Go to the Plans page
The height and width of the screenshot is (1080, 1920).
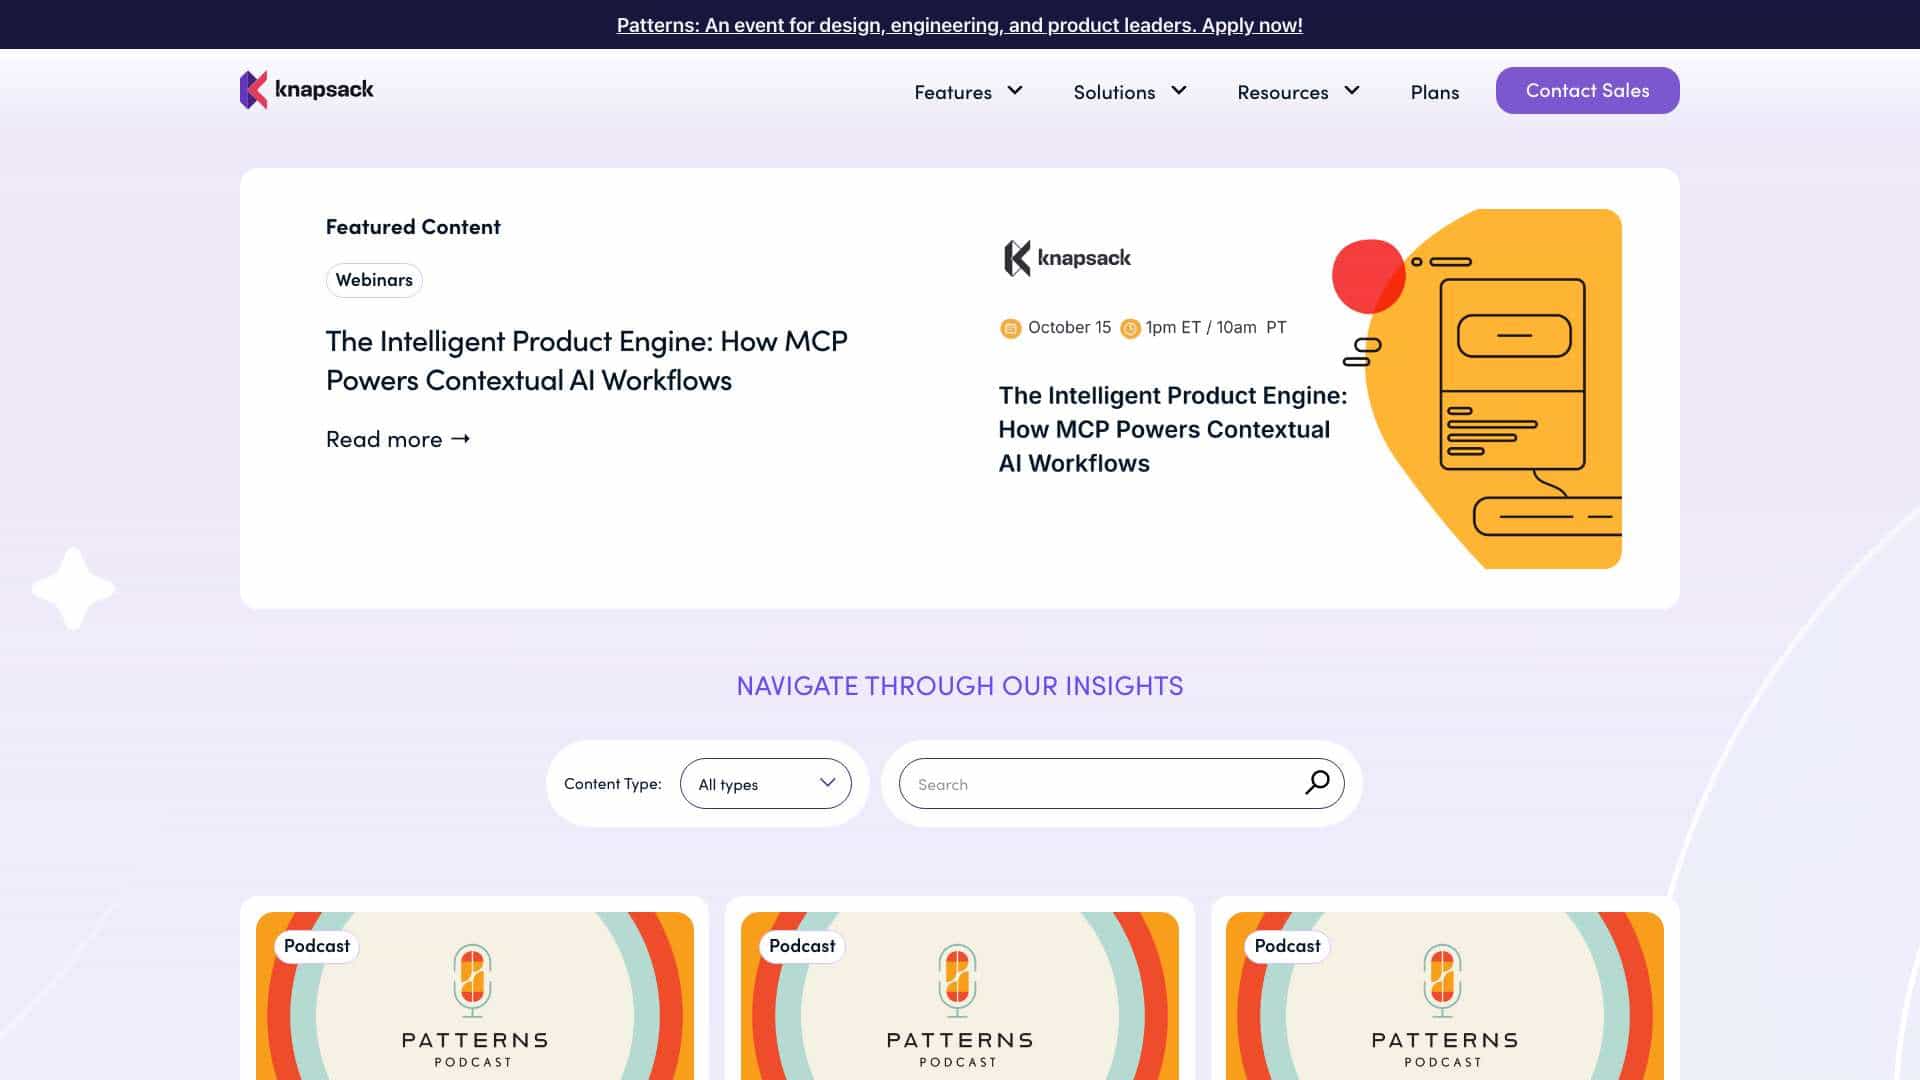(x=1435, y=92)
